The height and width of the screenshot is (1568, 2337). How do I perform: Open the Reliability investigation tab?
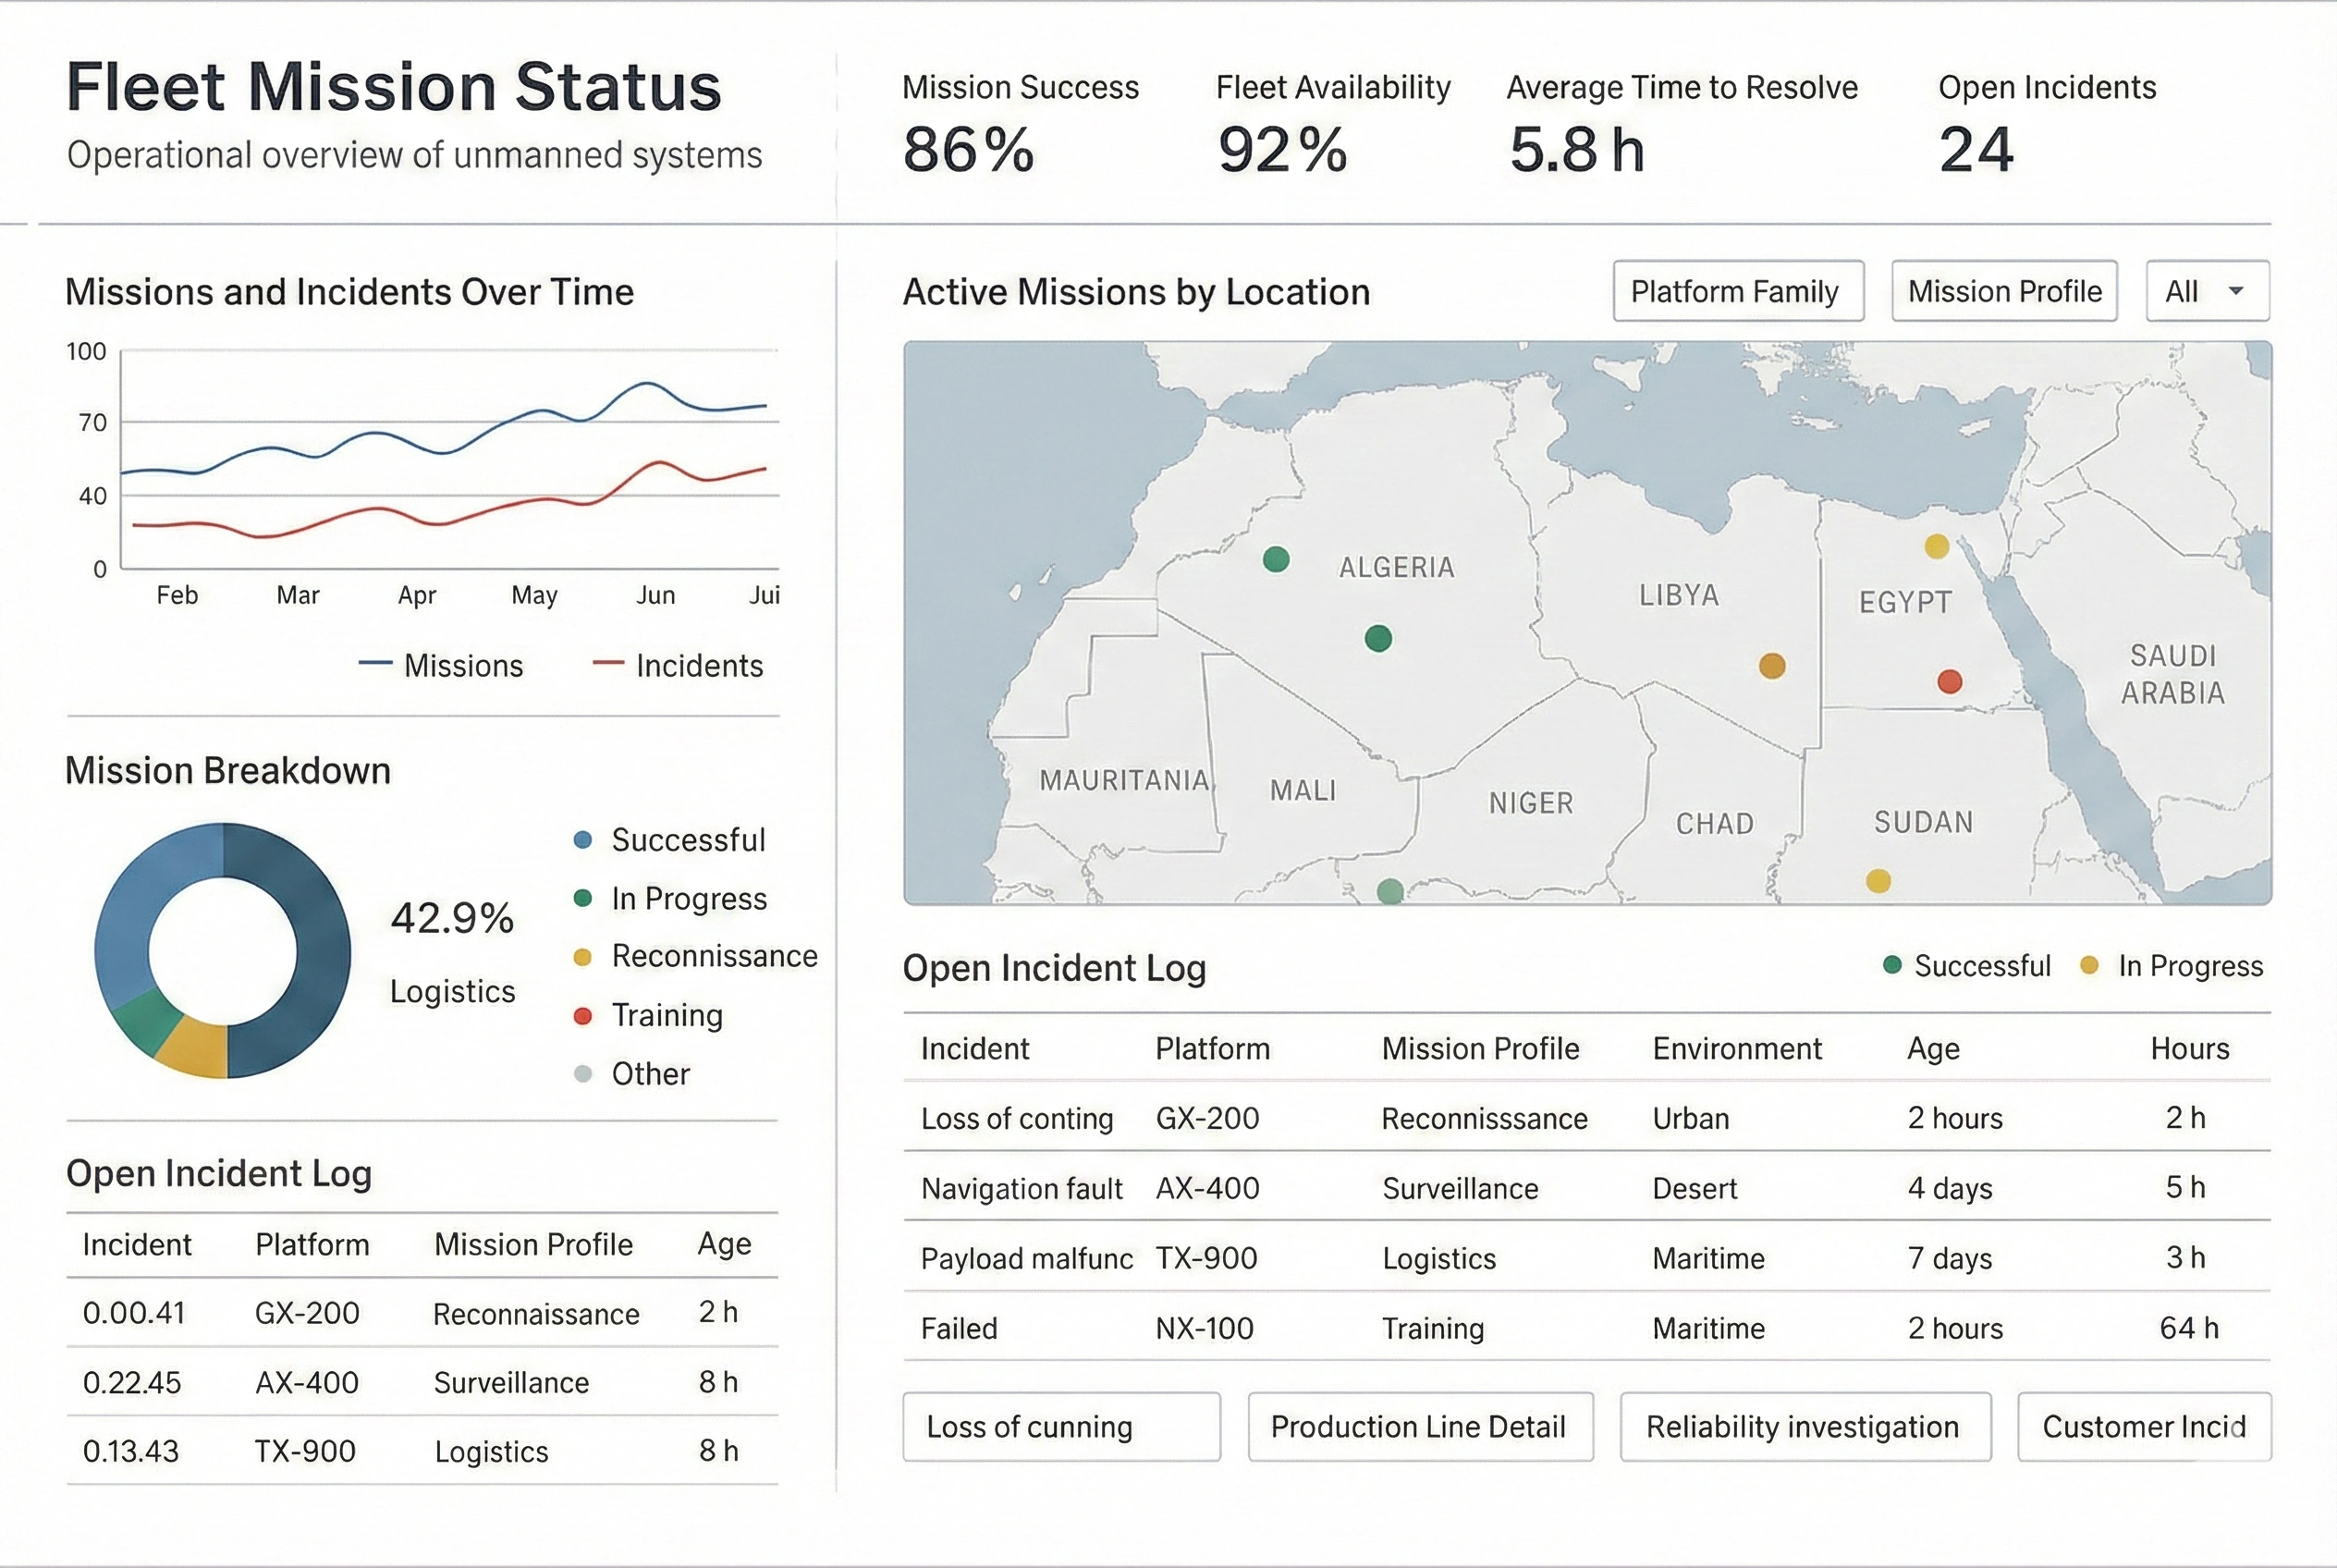point(1805,1427)
